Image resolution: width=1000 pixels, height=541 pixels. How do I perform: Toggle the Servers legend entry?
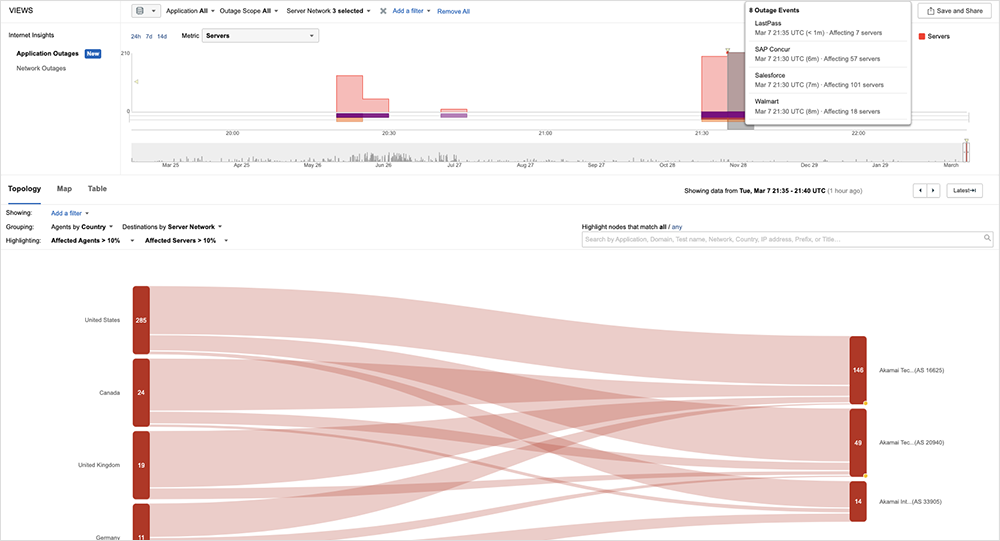pos(932,36)
